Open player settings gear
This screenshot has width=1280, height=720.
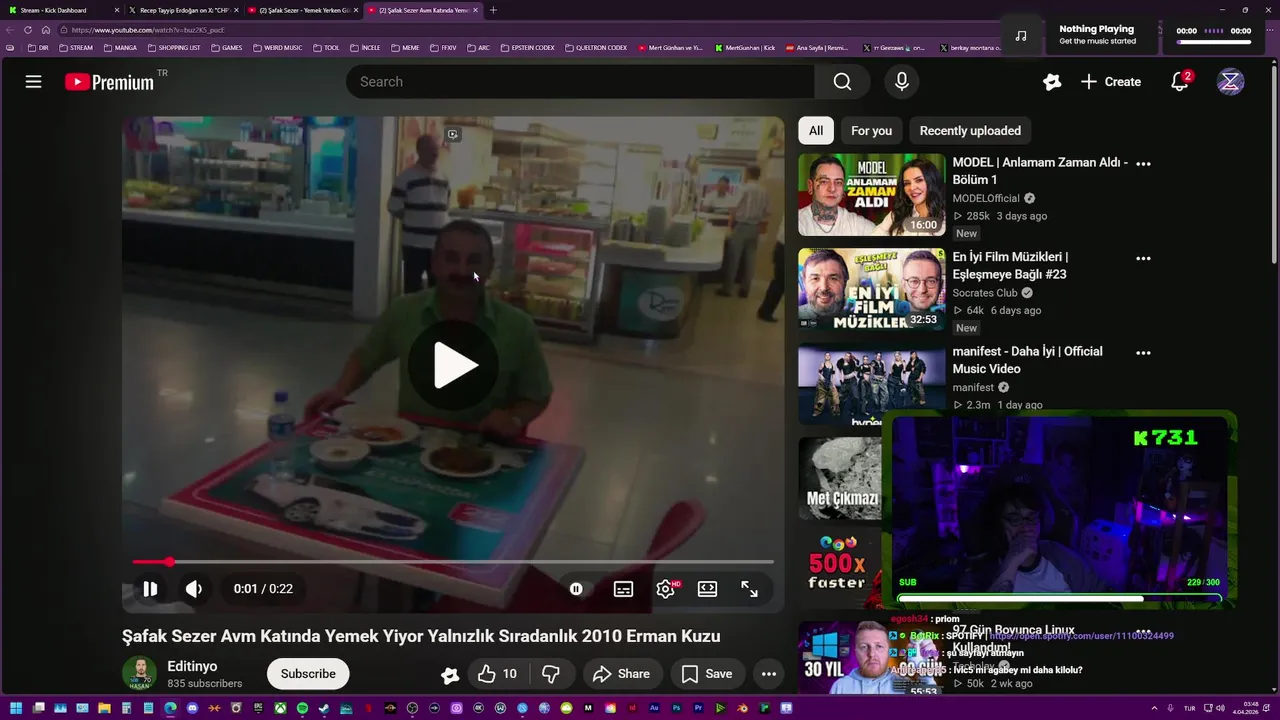point(665,589)
